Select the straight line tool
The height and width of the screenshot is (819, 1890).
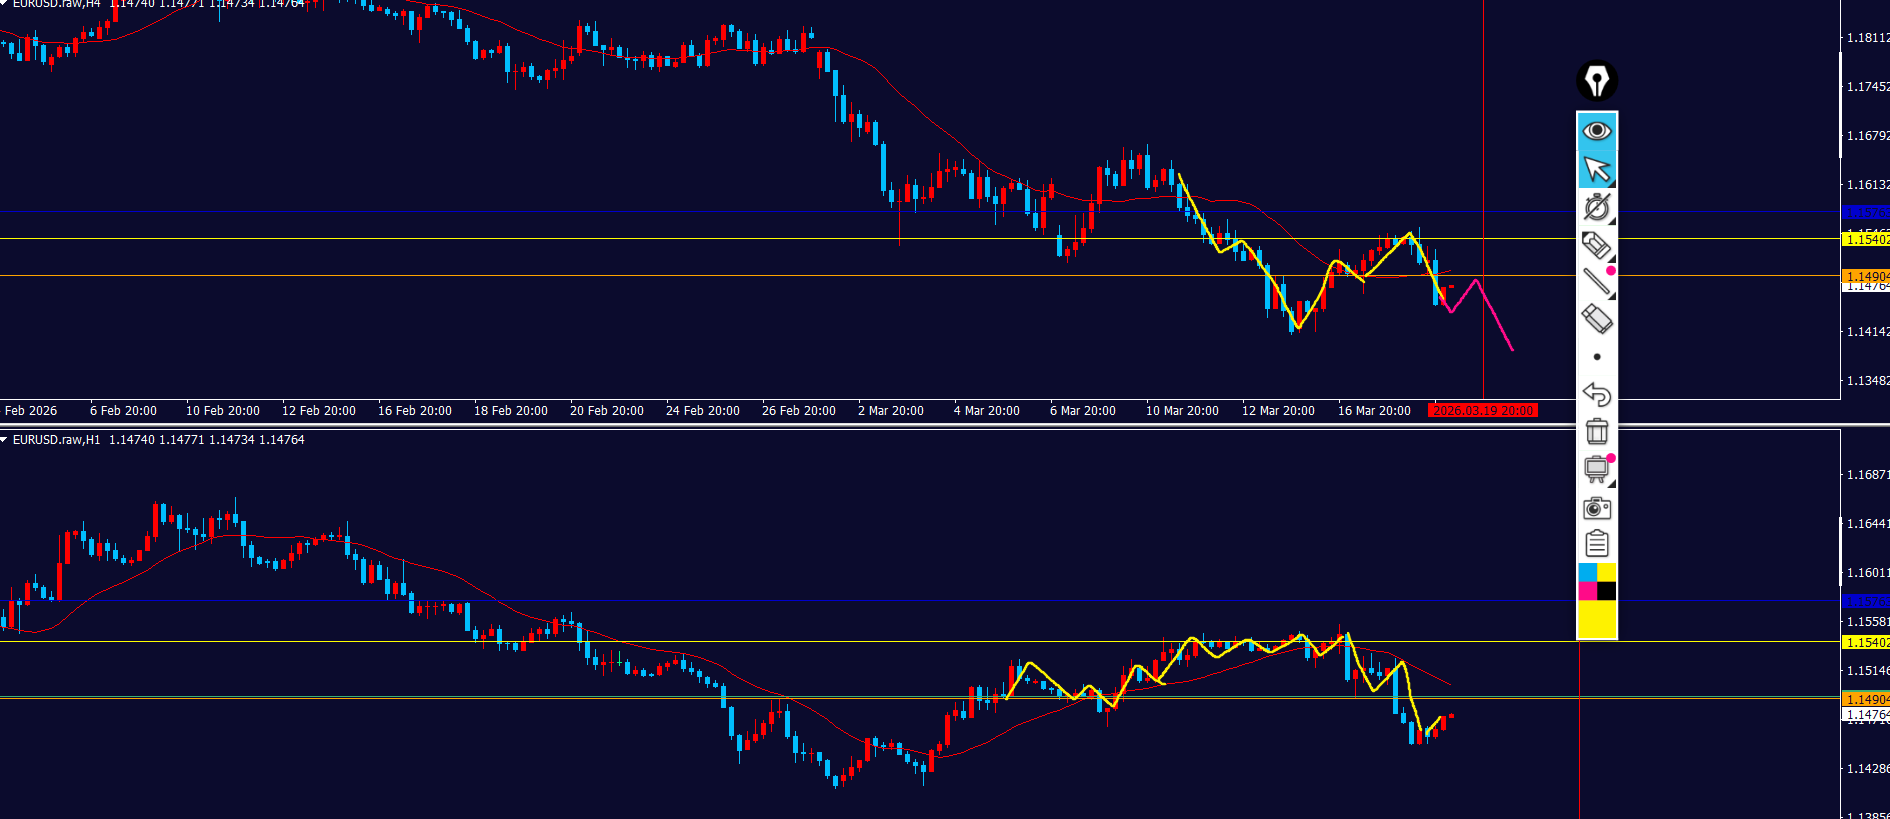tap(1597, 282)
